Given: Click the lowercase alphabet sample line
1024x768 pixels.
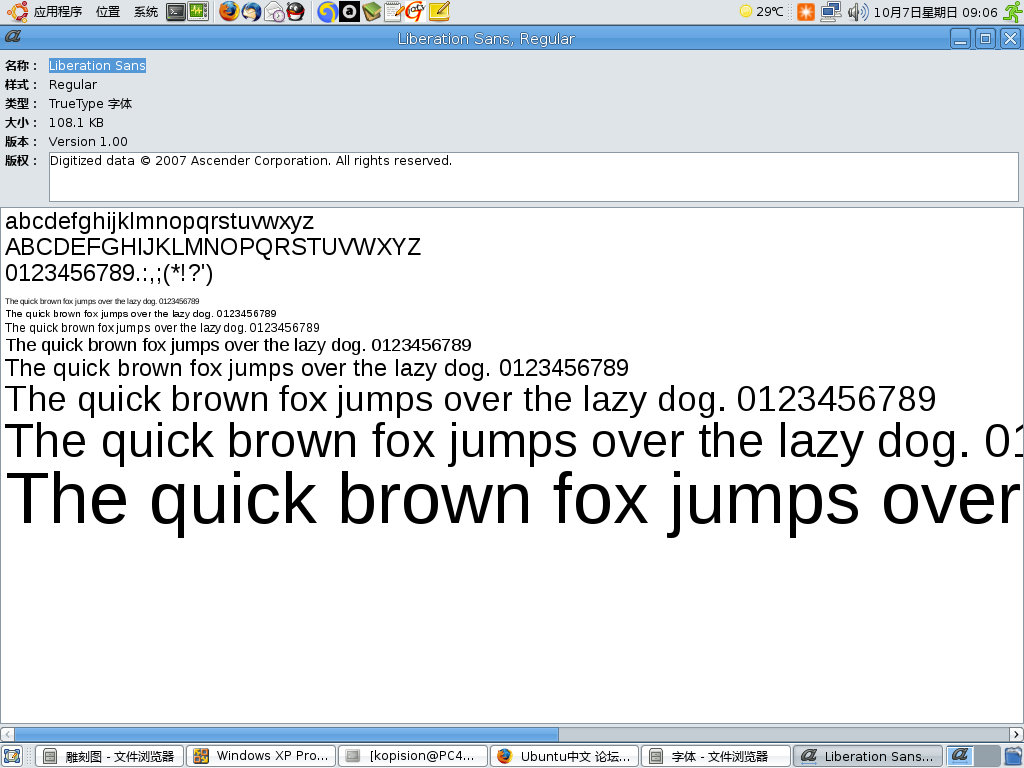Looking at the screenshot, I should (159, 222).
